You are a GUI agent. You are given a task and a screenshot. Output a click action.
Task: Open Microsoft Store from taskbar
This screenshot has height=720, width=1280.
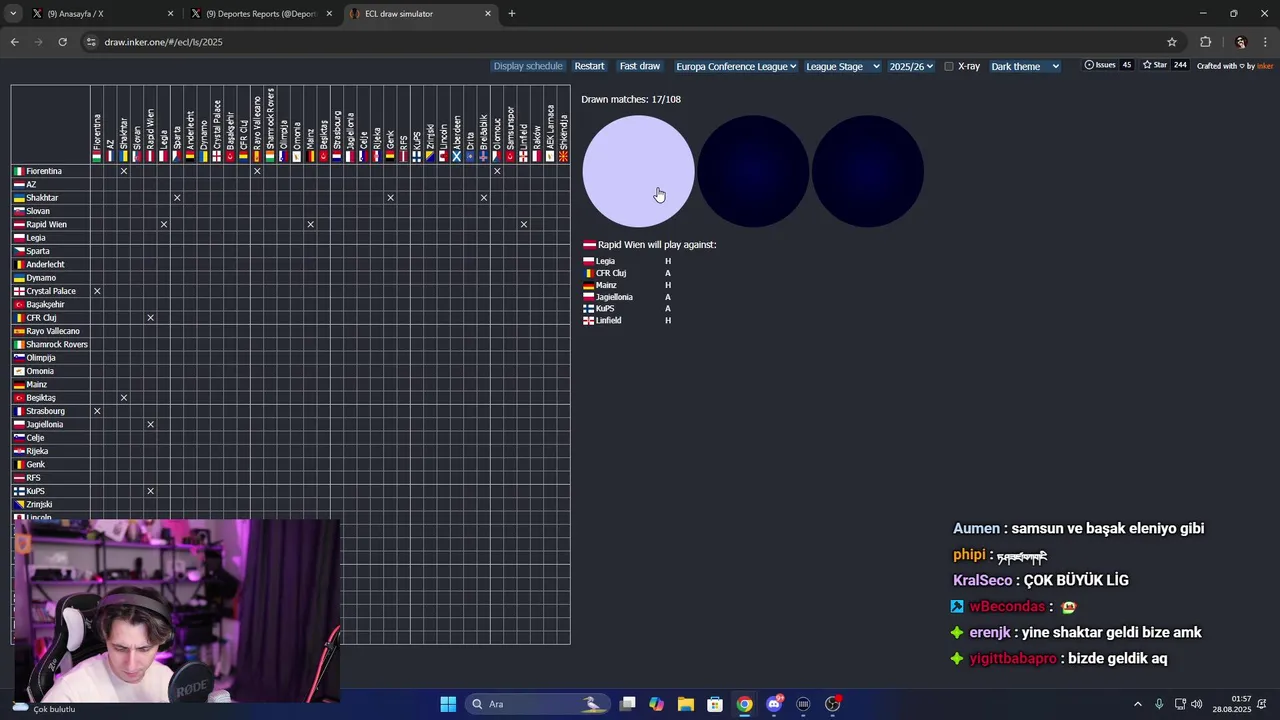715,704
